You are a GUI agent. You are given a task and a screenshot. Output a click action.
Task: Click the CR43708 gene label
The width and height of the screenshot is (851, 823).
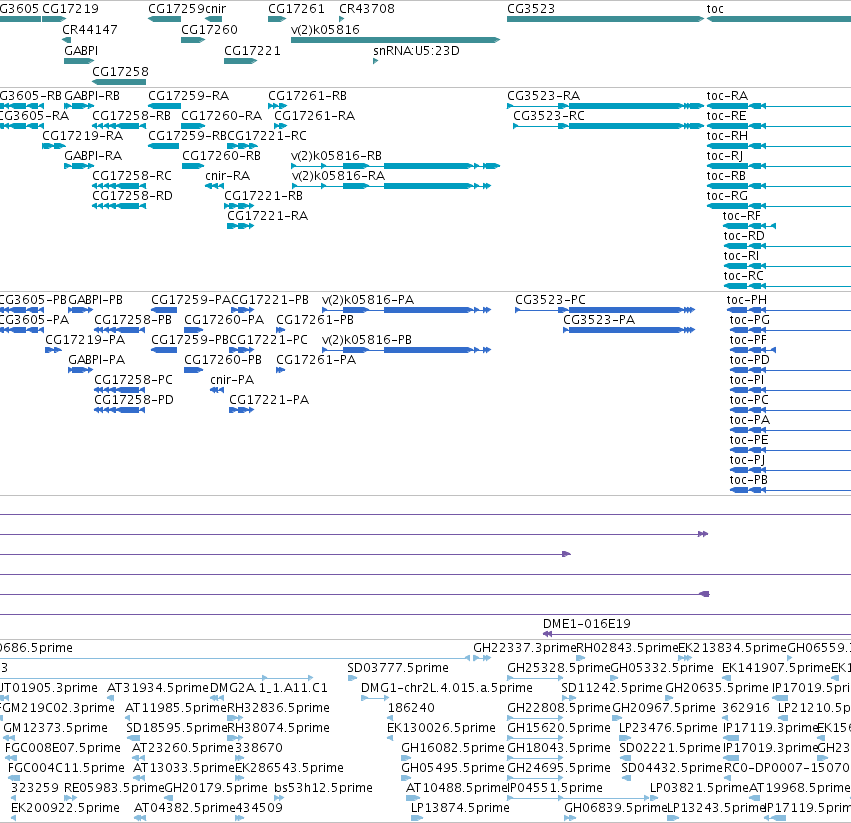pyautogui.click(x=367, y=9)
